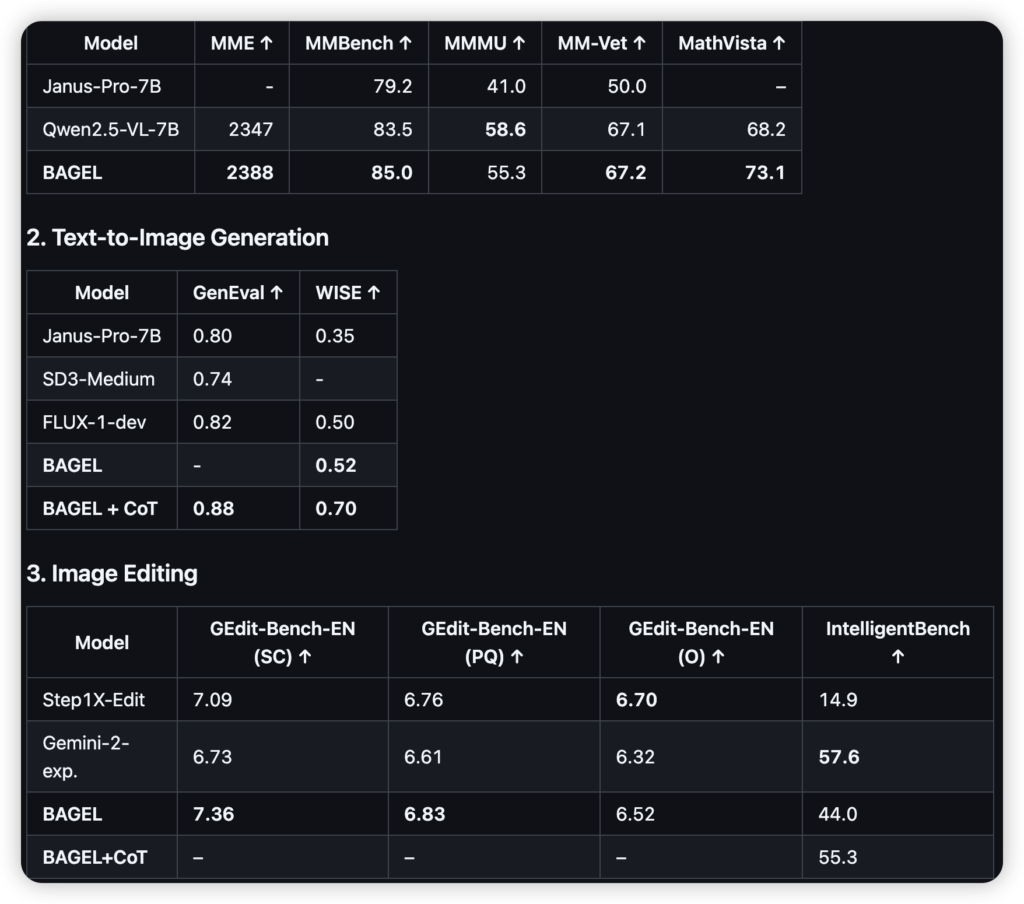Select the SD3-Medium row label
1024x904 pixels.
click(99, 379)
